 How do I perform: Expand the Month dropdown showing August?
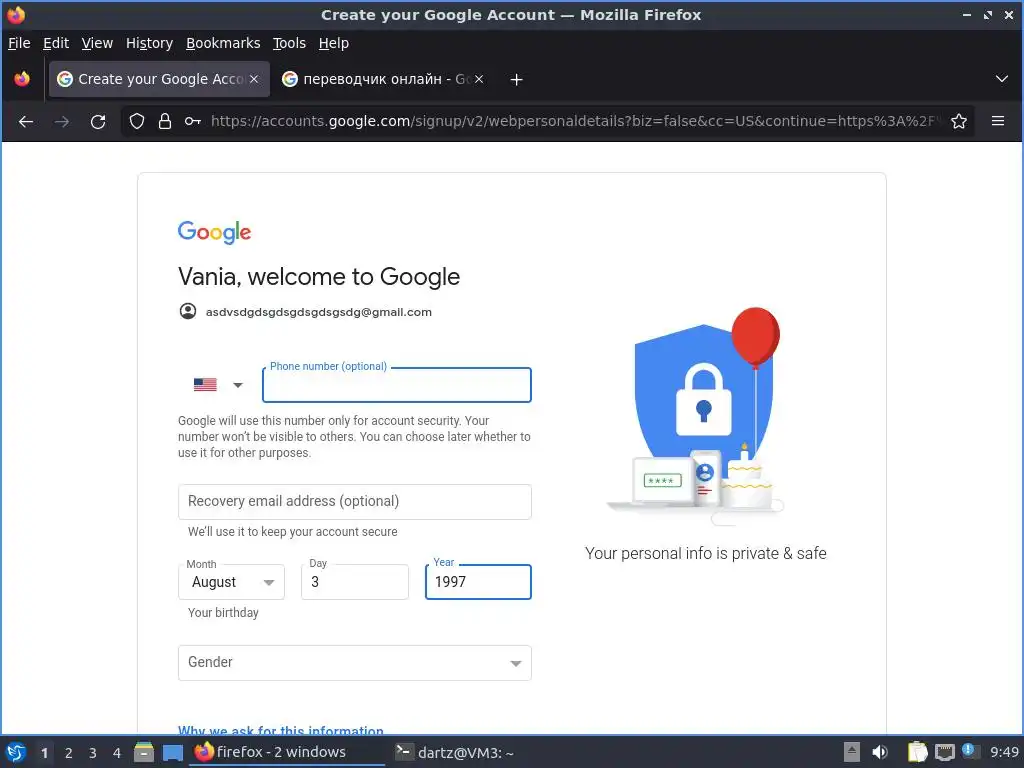pos(231,582)
